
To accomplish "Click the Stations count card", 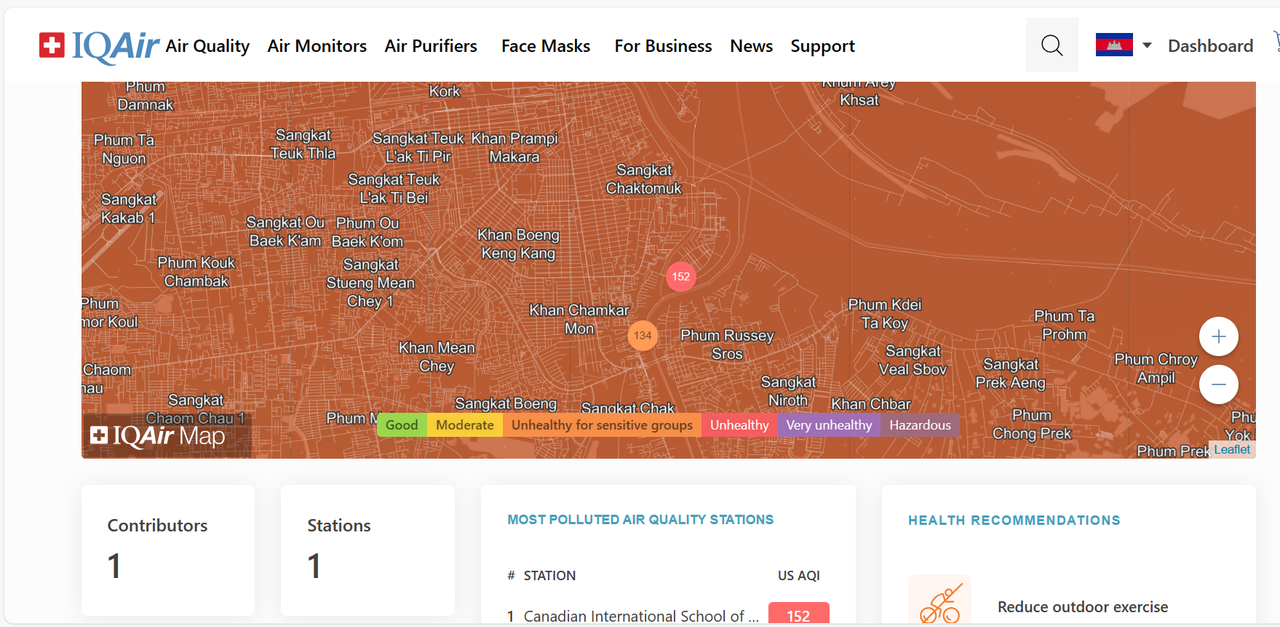I will [368, 551].
